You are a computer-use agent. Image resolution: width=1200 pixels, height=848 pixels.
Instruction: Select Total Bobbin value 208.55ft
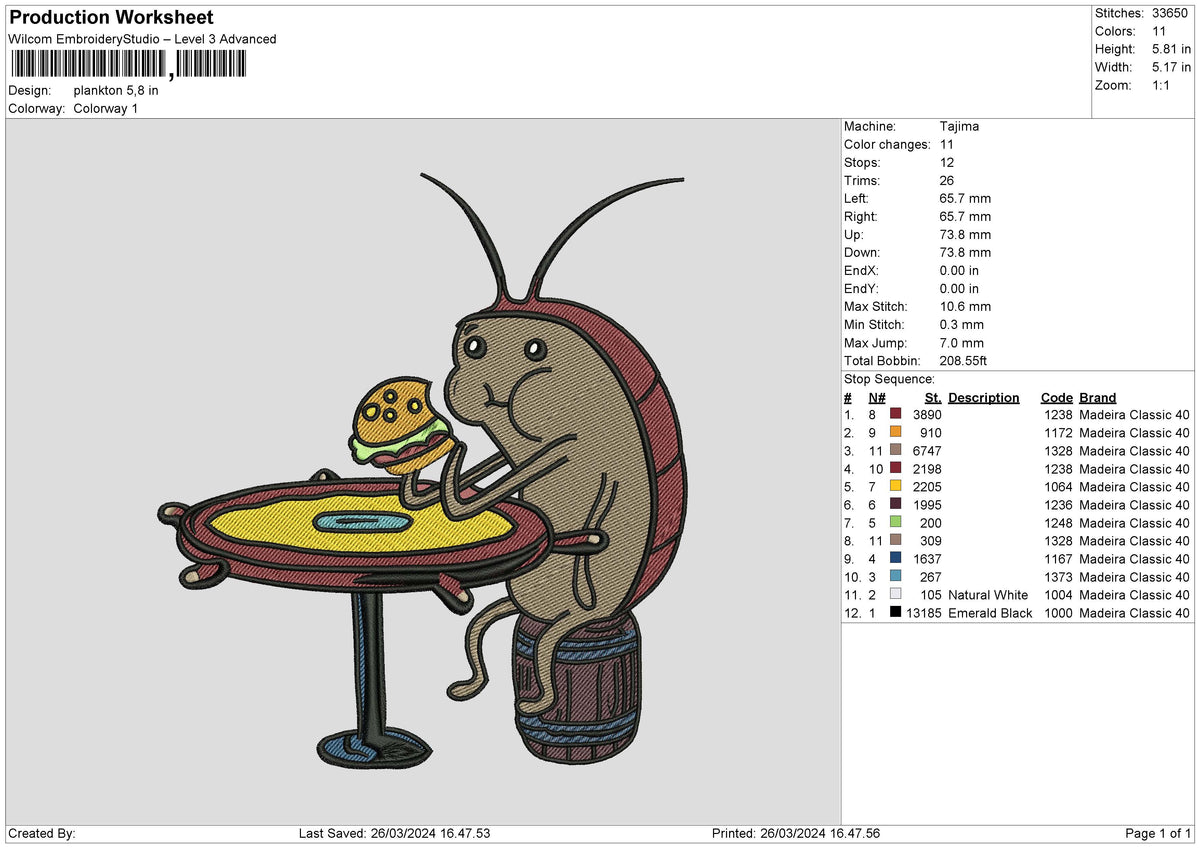[964, 360]
